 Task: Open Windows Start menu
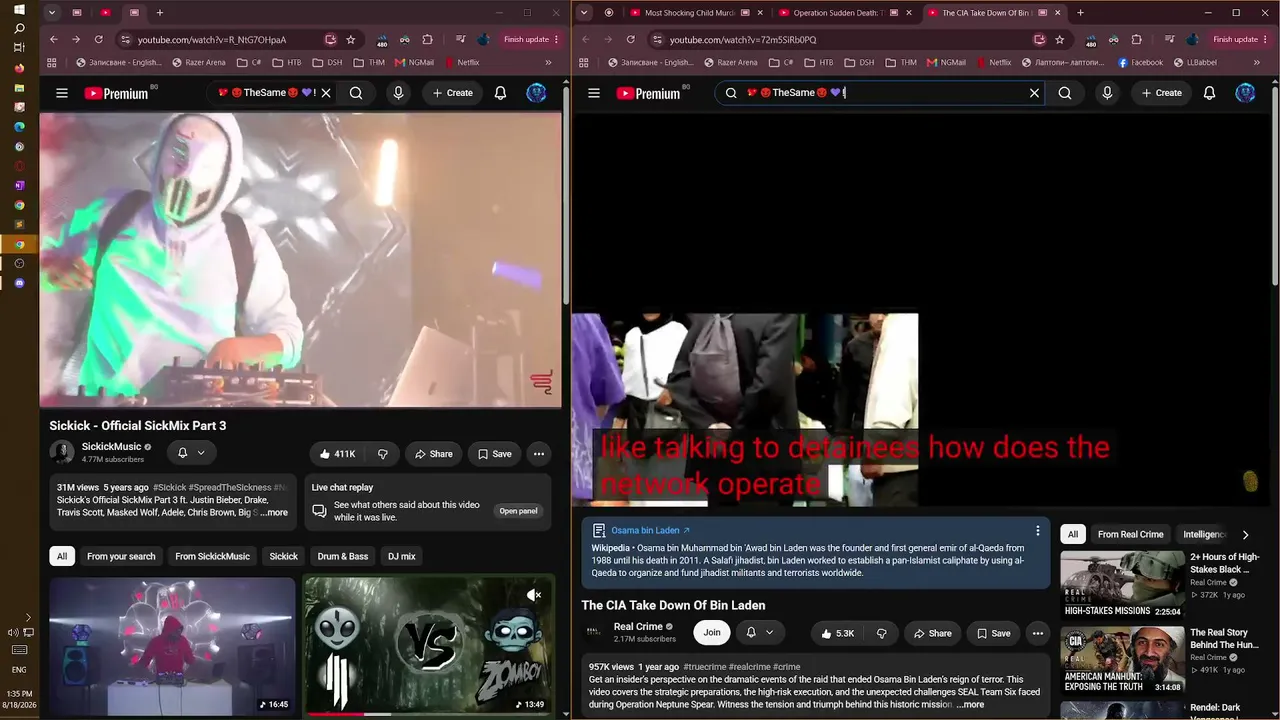[19, 10]
